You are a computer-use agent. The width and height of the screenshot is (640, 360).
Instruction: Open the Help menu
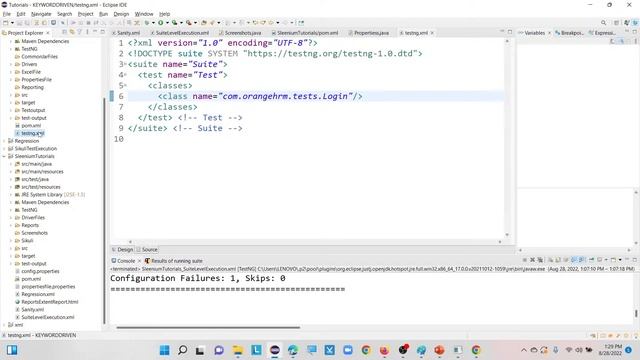point(164,14)
